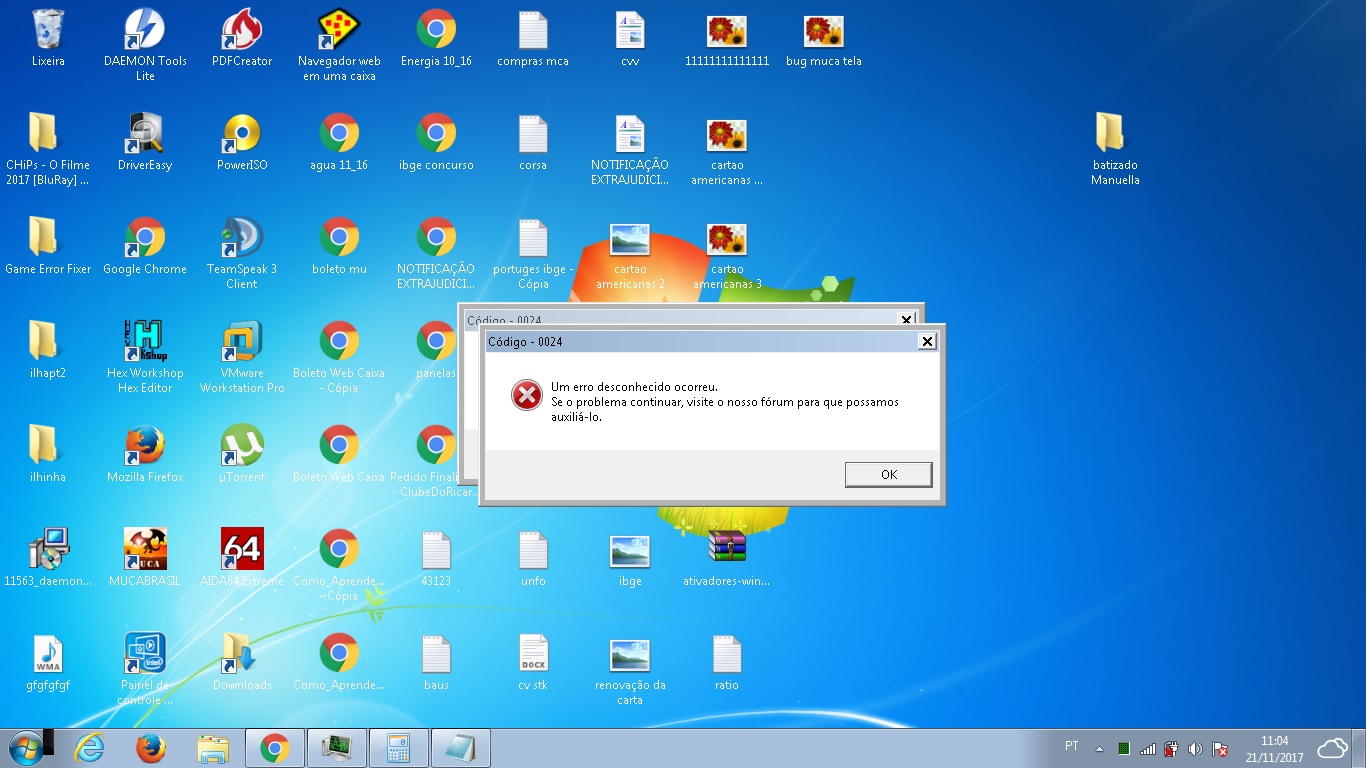Select the DriverEasy desktop icon
The height and width of the screenshot is (768, 1366).
[145, 136]
